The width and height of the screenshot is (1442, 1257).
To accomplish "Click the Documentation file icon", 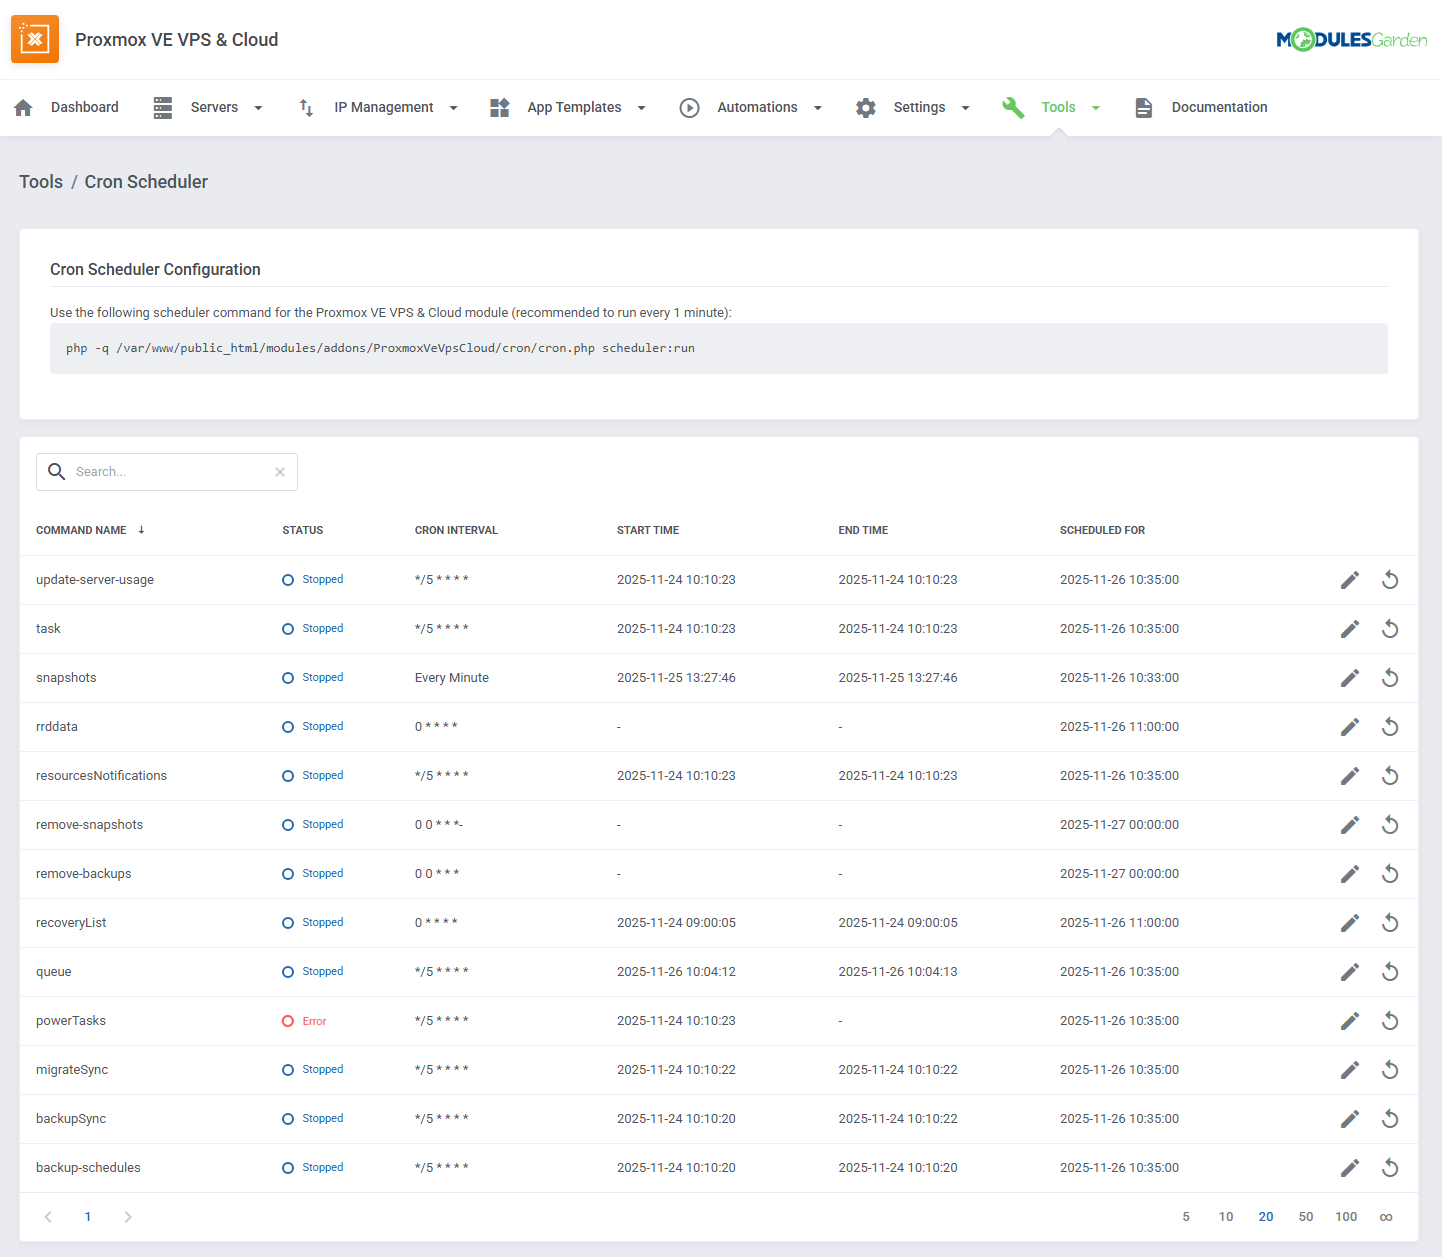I will [1144, 107].
